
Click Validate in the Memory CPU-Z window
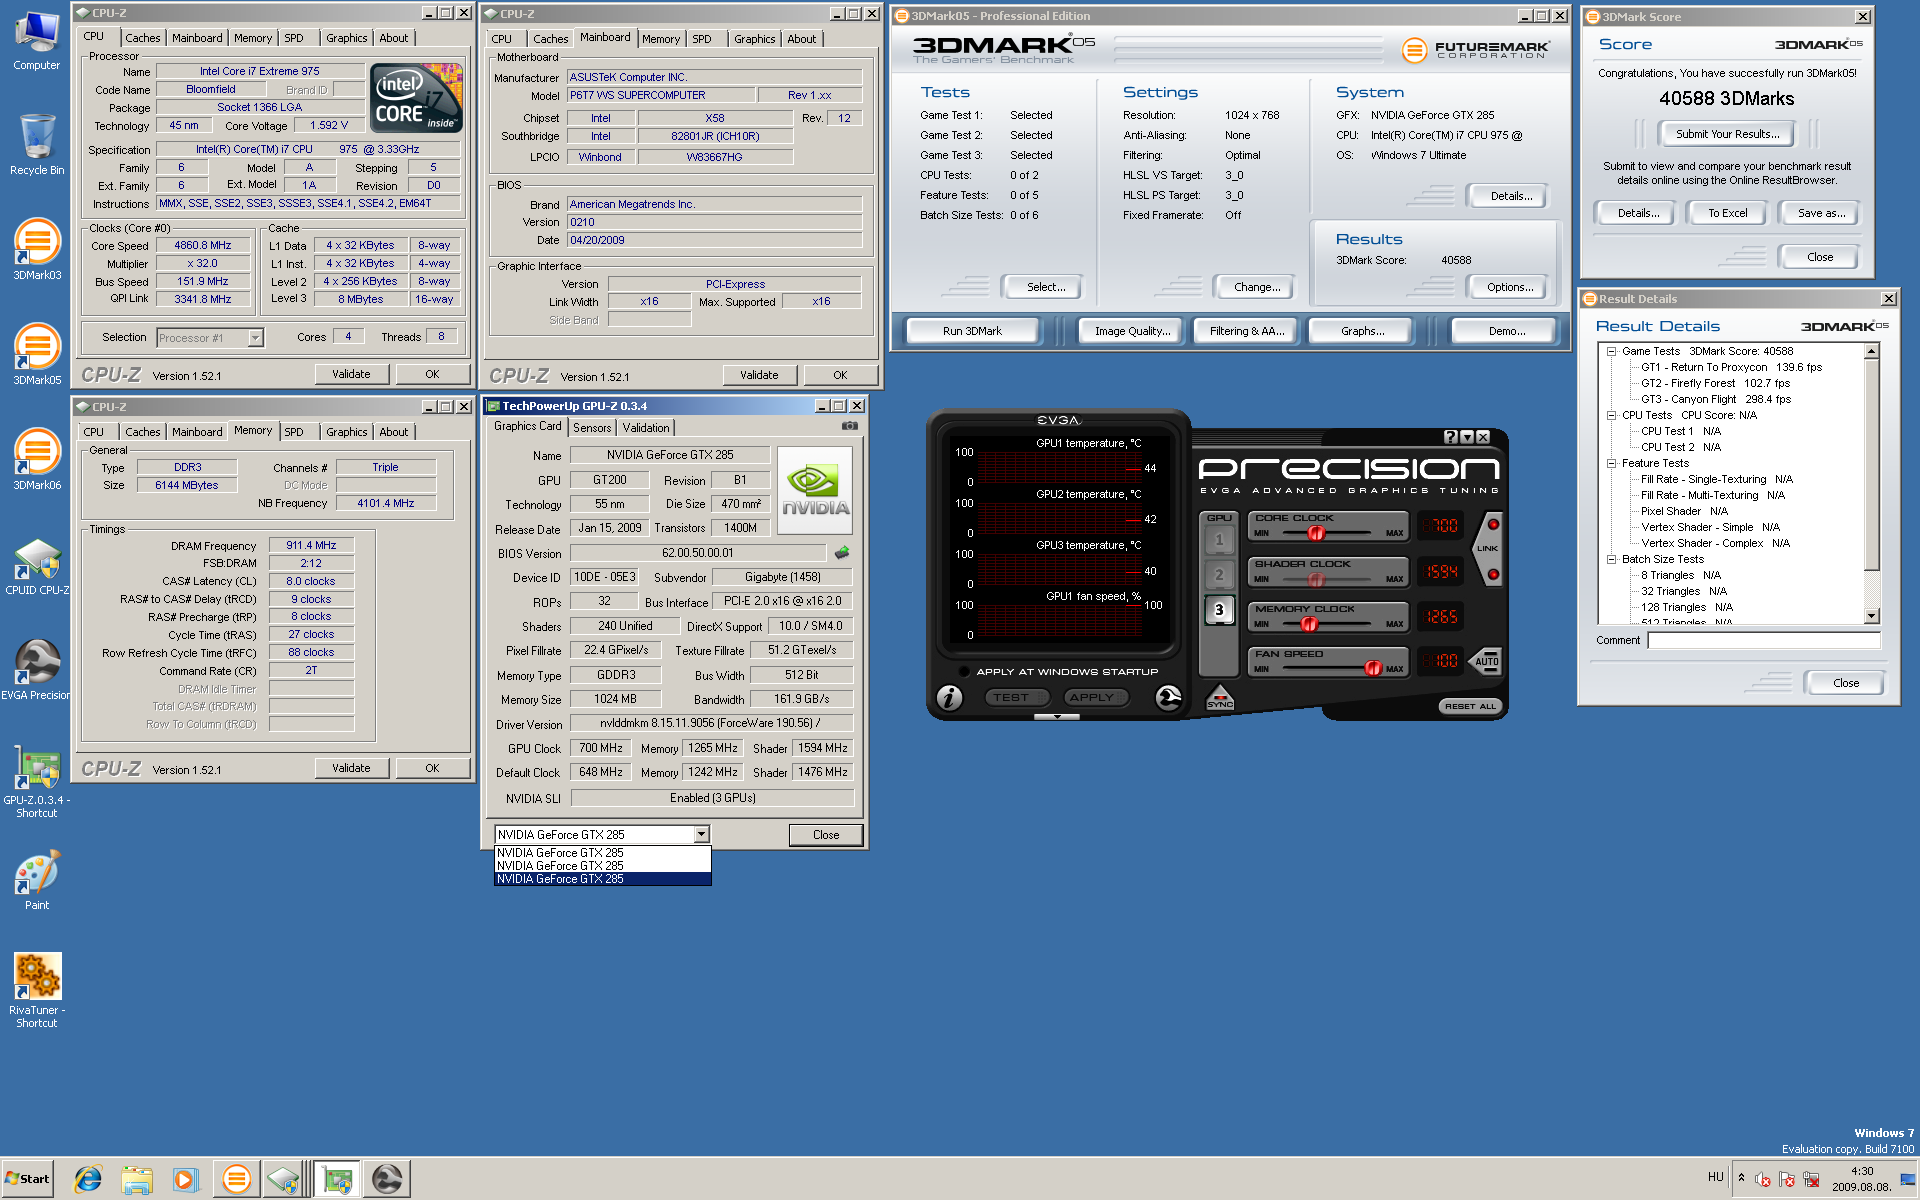(351, 768)
